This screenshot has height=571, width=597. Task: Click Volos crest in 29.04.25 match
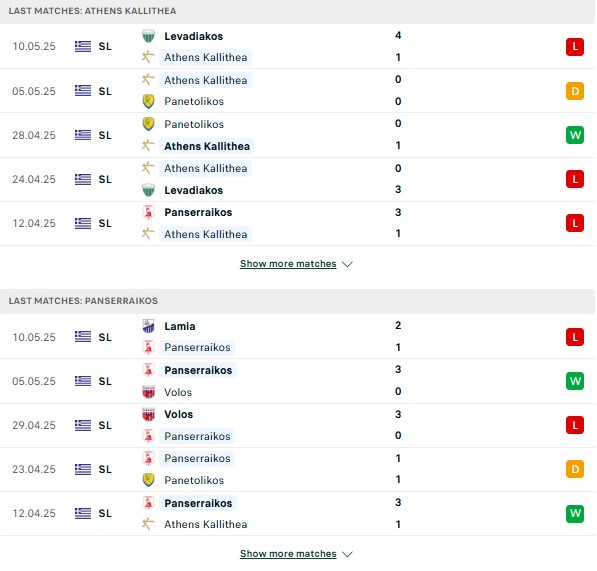pyautogui.click(x=148, y=414)
